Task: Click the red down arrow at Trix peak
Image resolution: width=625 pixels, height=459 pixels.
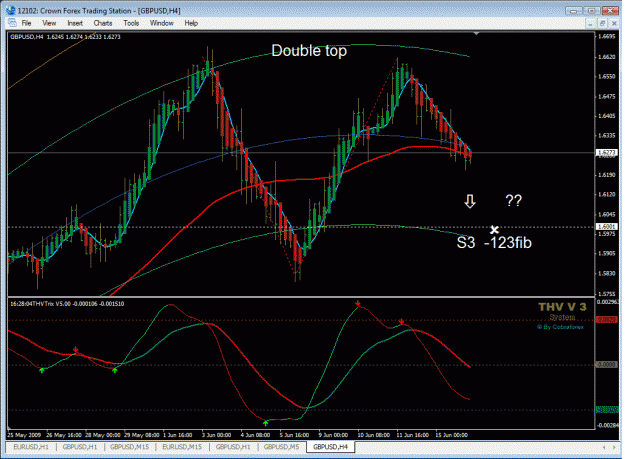Action: pos(358,304)
